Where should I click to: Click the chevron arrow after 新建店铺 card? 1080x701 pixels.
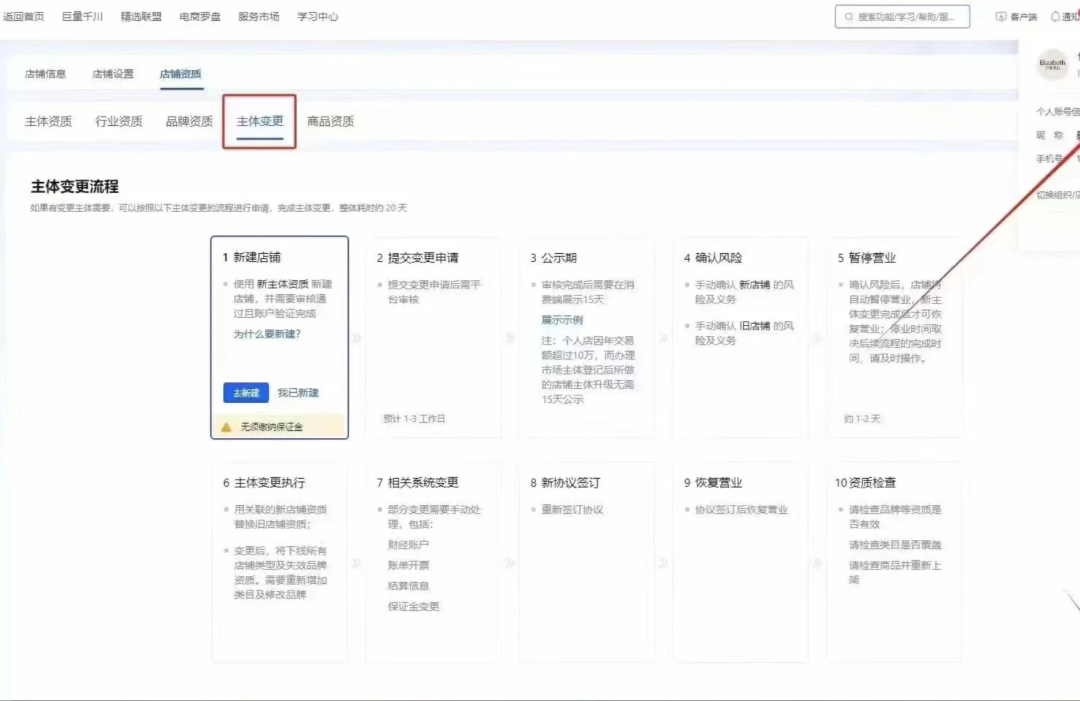(355, 338)
